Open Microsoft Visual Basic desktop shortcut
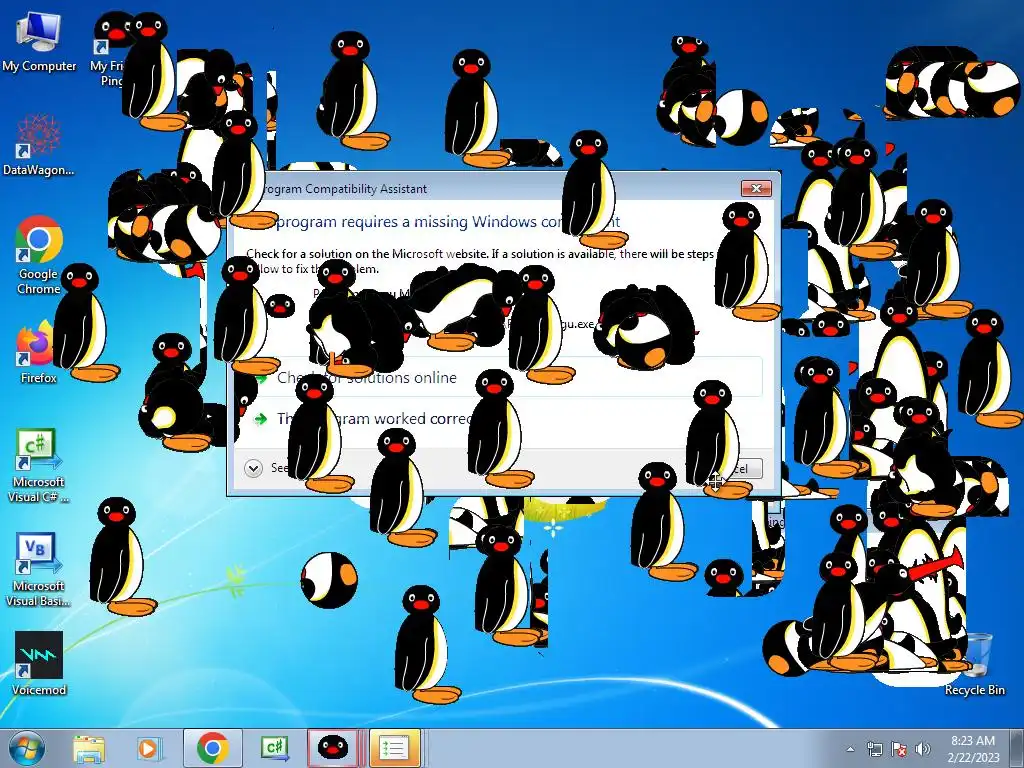The width and height of the screenshot is (1024, 768). click(39, 569)
